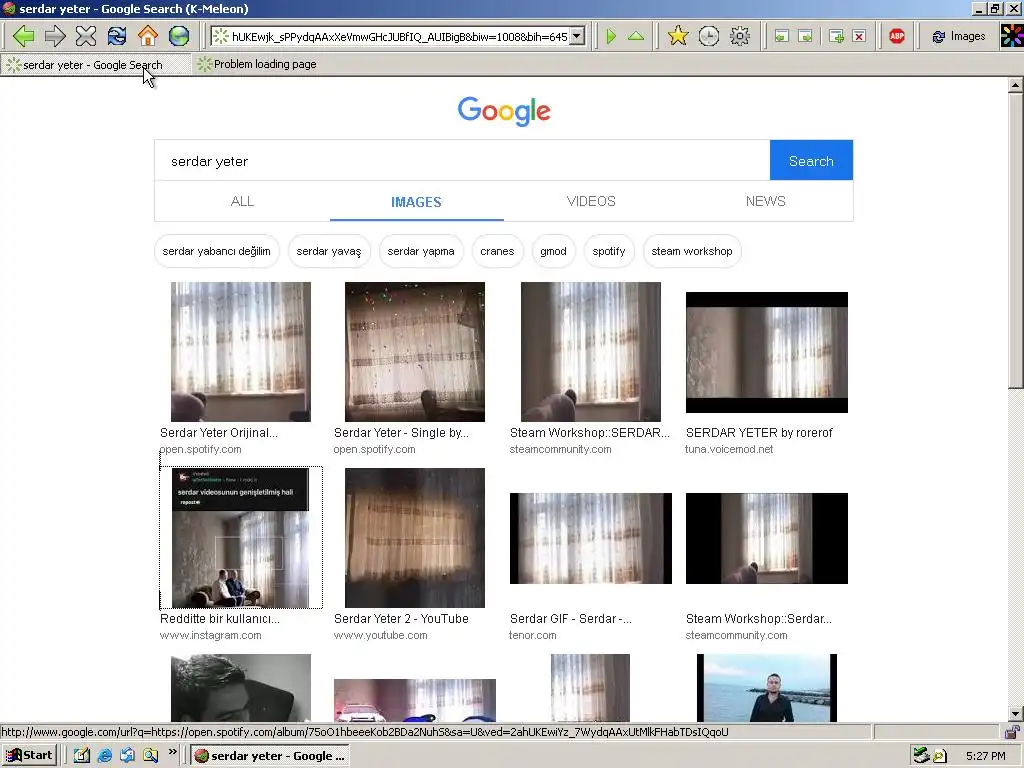
Task: Select the NEWS results tab
Action: click(765, 201)
